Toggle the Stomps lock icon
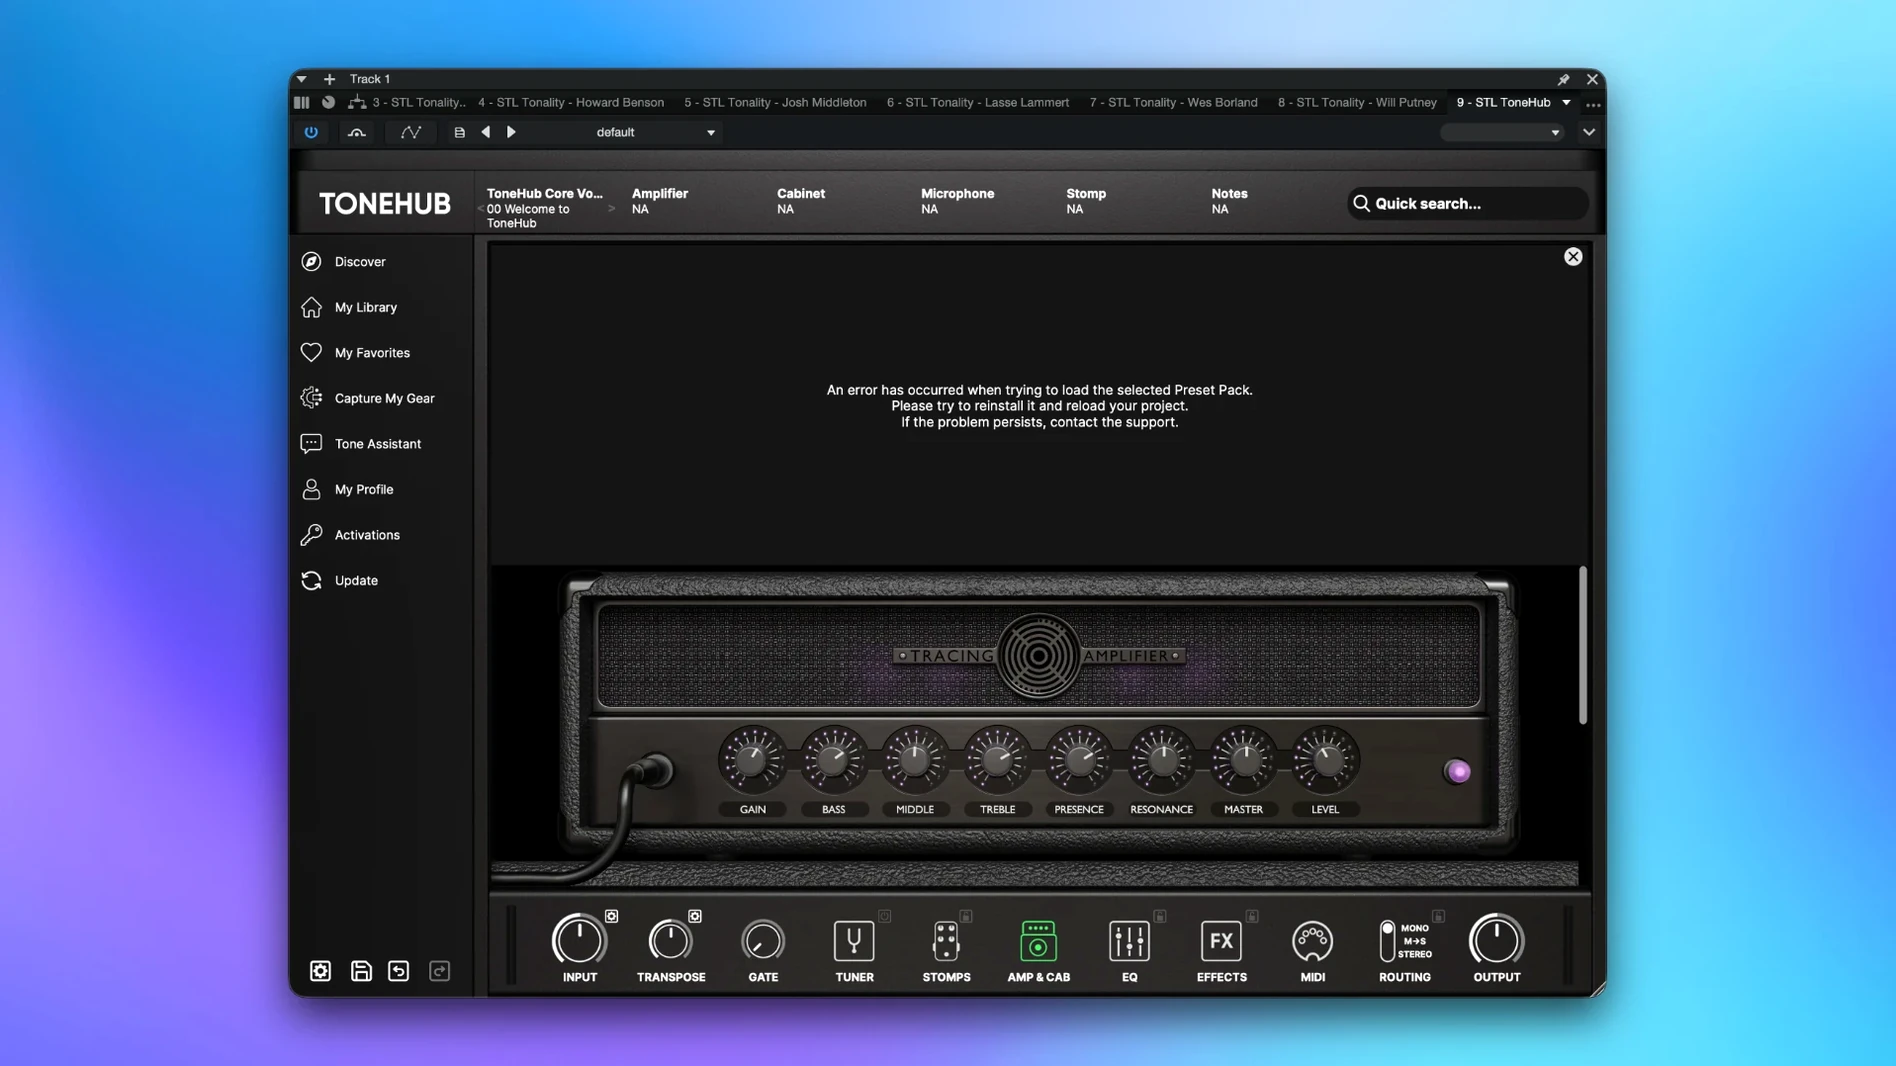The height and width of the screenshot is (1066, 1896). point(966,916)
